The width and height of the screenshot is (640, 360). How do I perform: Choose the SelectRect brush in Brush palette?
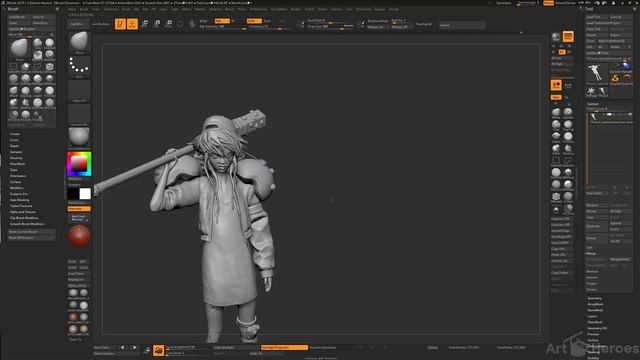click(x=13, y=67)
